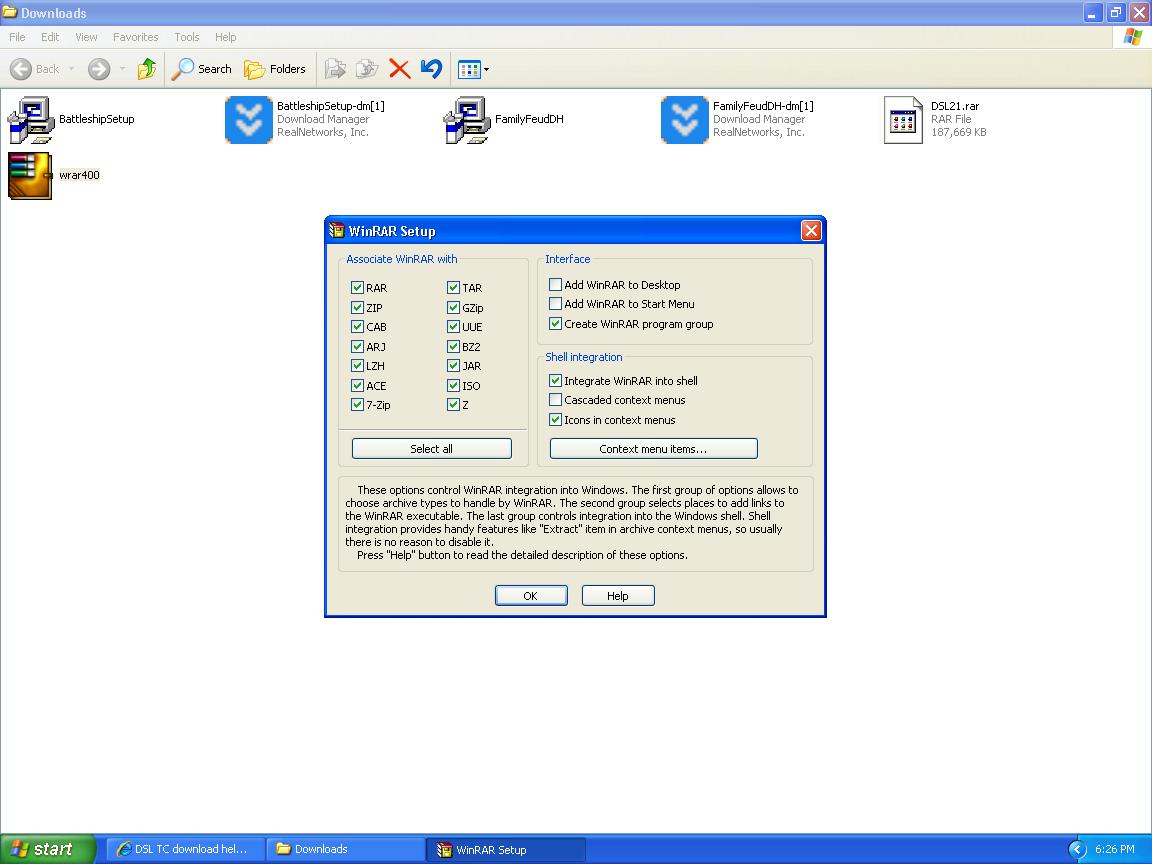The image size is (1152, 864).
Task: Select the FamilyFeudDH-dm[1] download manager icon
Action: pos(685,120)
